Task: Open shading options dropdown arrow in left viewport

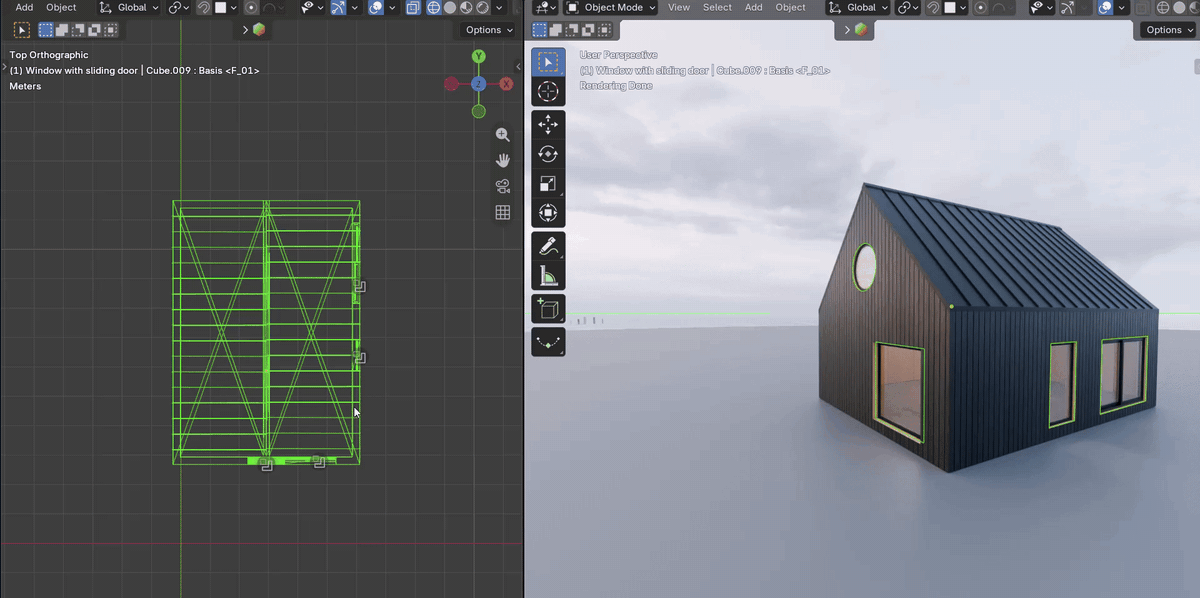Action: pos(499,7)
